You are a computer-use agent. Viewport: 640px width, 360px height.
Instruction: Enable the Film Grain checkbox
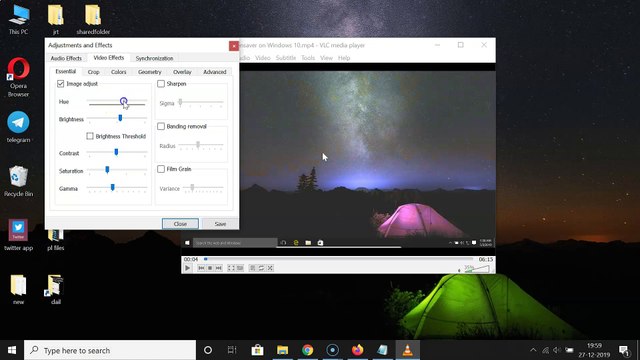click(161, 169)
